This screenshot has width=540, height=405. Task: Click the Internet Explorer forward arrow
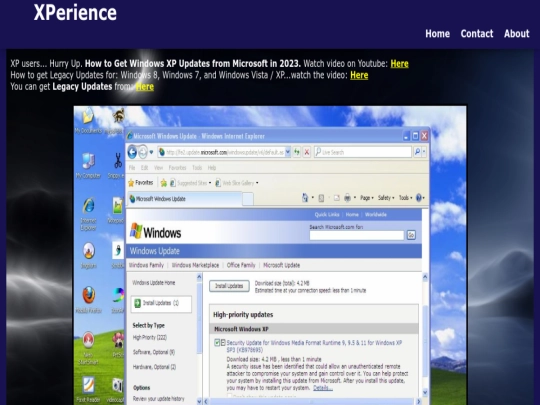pyautogui.click(x=143, y=152)
